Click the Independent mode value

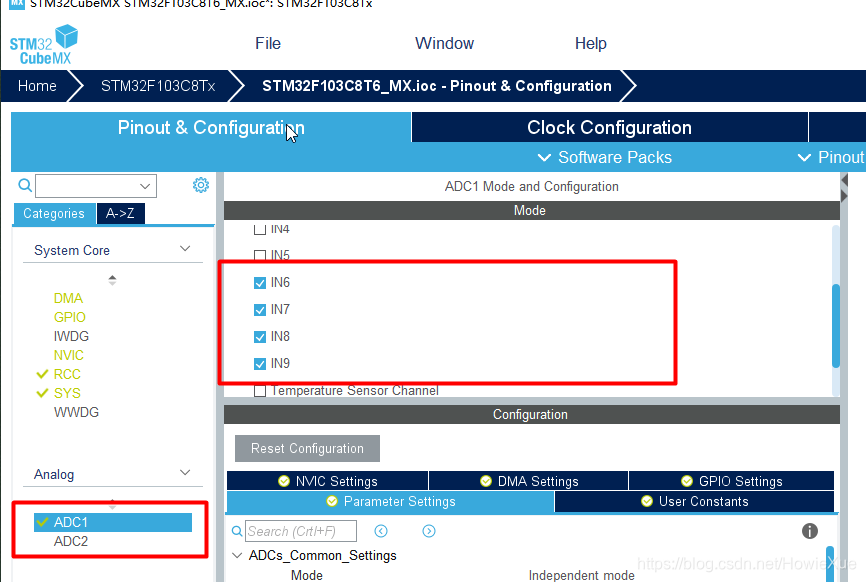point(582,575)
